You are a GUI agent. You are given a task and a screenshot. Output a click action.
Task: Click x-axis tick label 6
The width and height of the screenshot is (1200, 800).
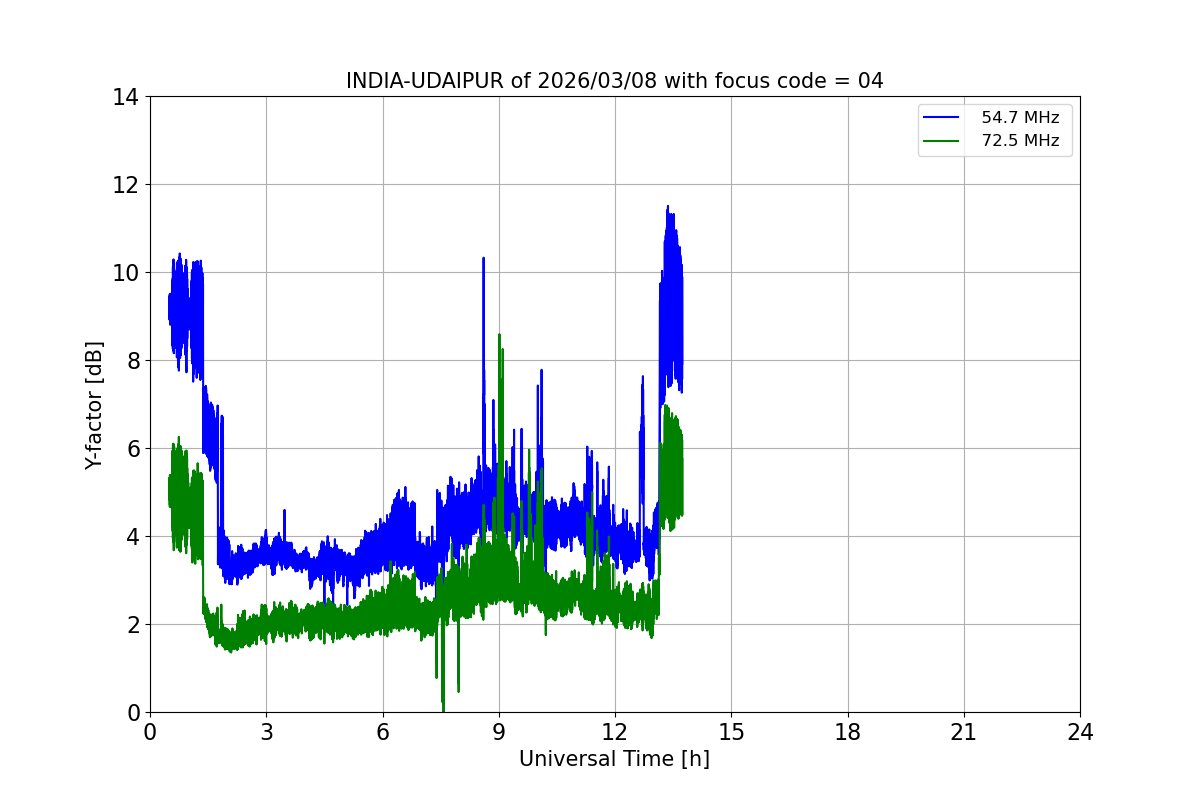click(382, 732)
